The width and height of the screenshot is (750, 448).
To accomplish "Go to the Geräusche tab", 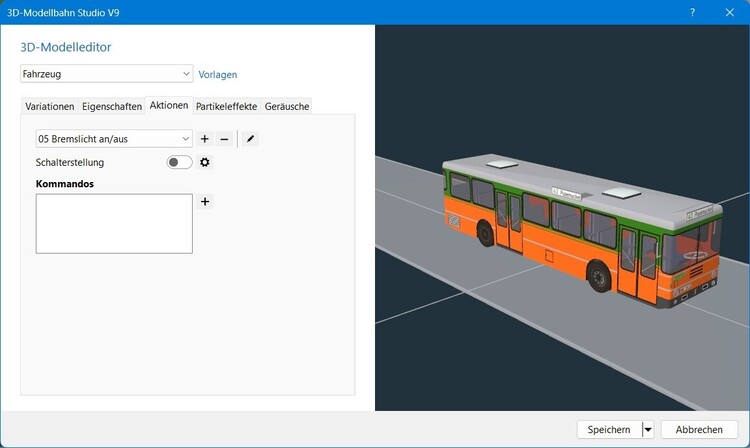I will (287, 107).
